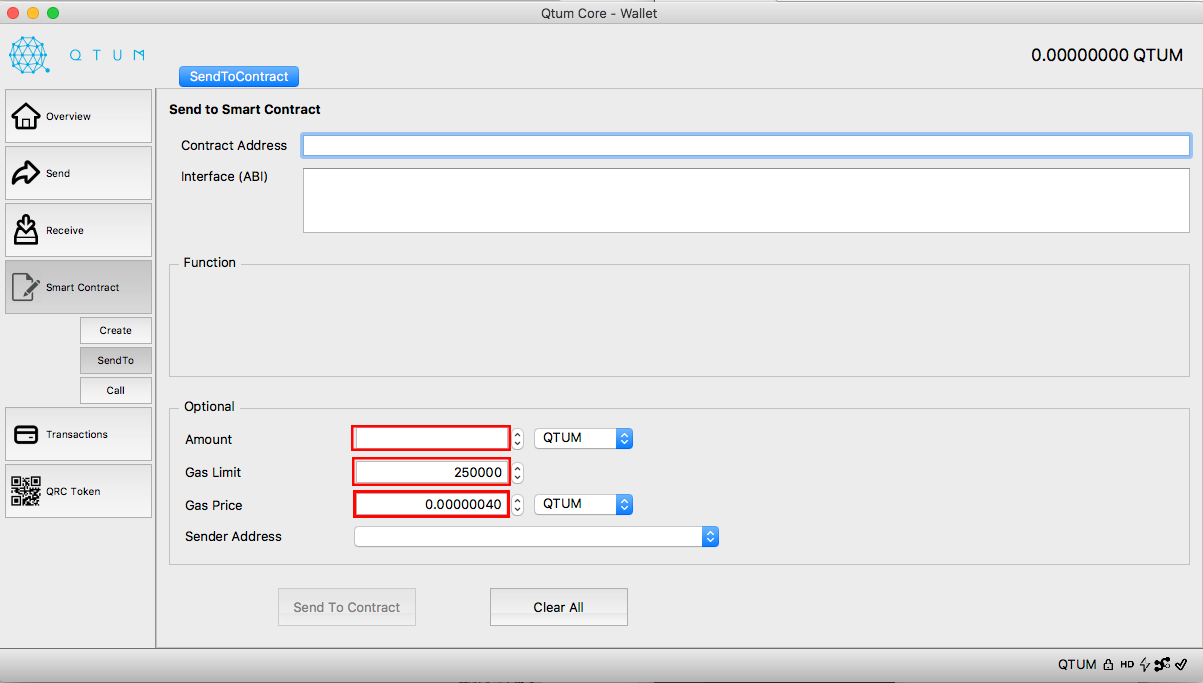Go to the Send page

pyautogui.click(x=79, y=173)
